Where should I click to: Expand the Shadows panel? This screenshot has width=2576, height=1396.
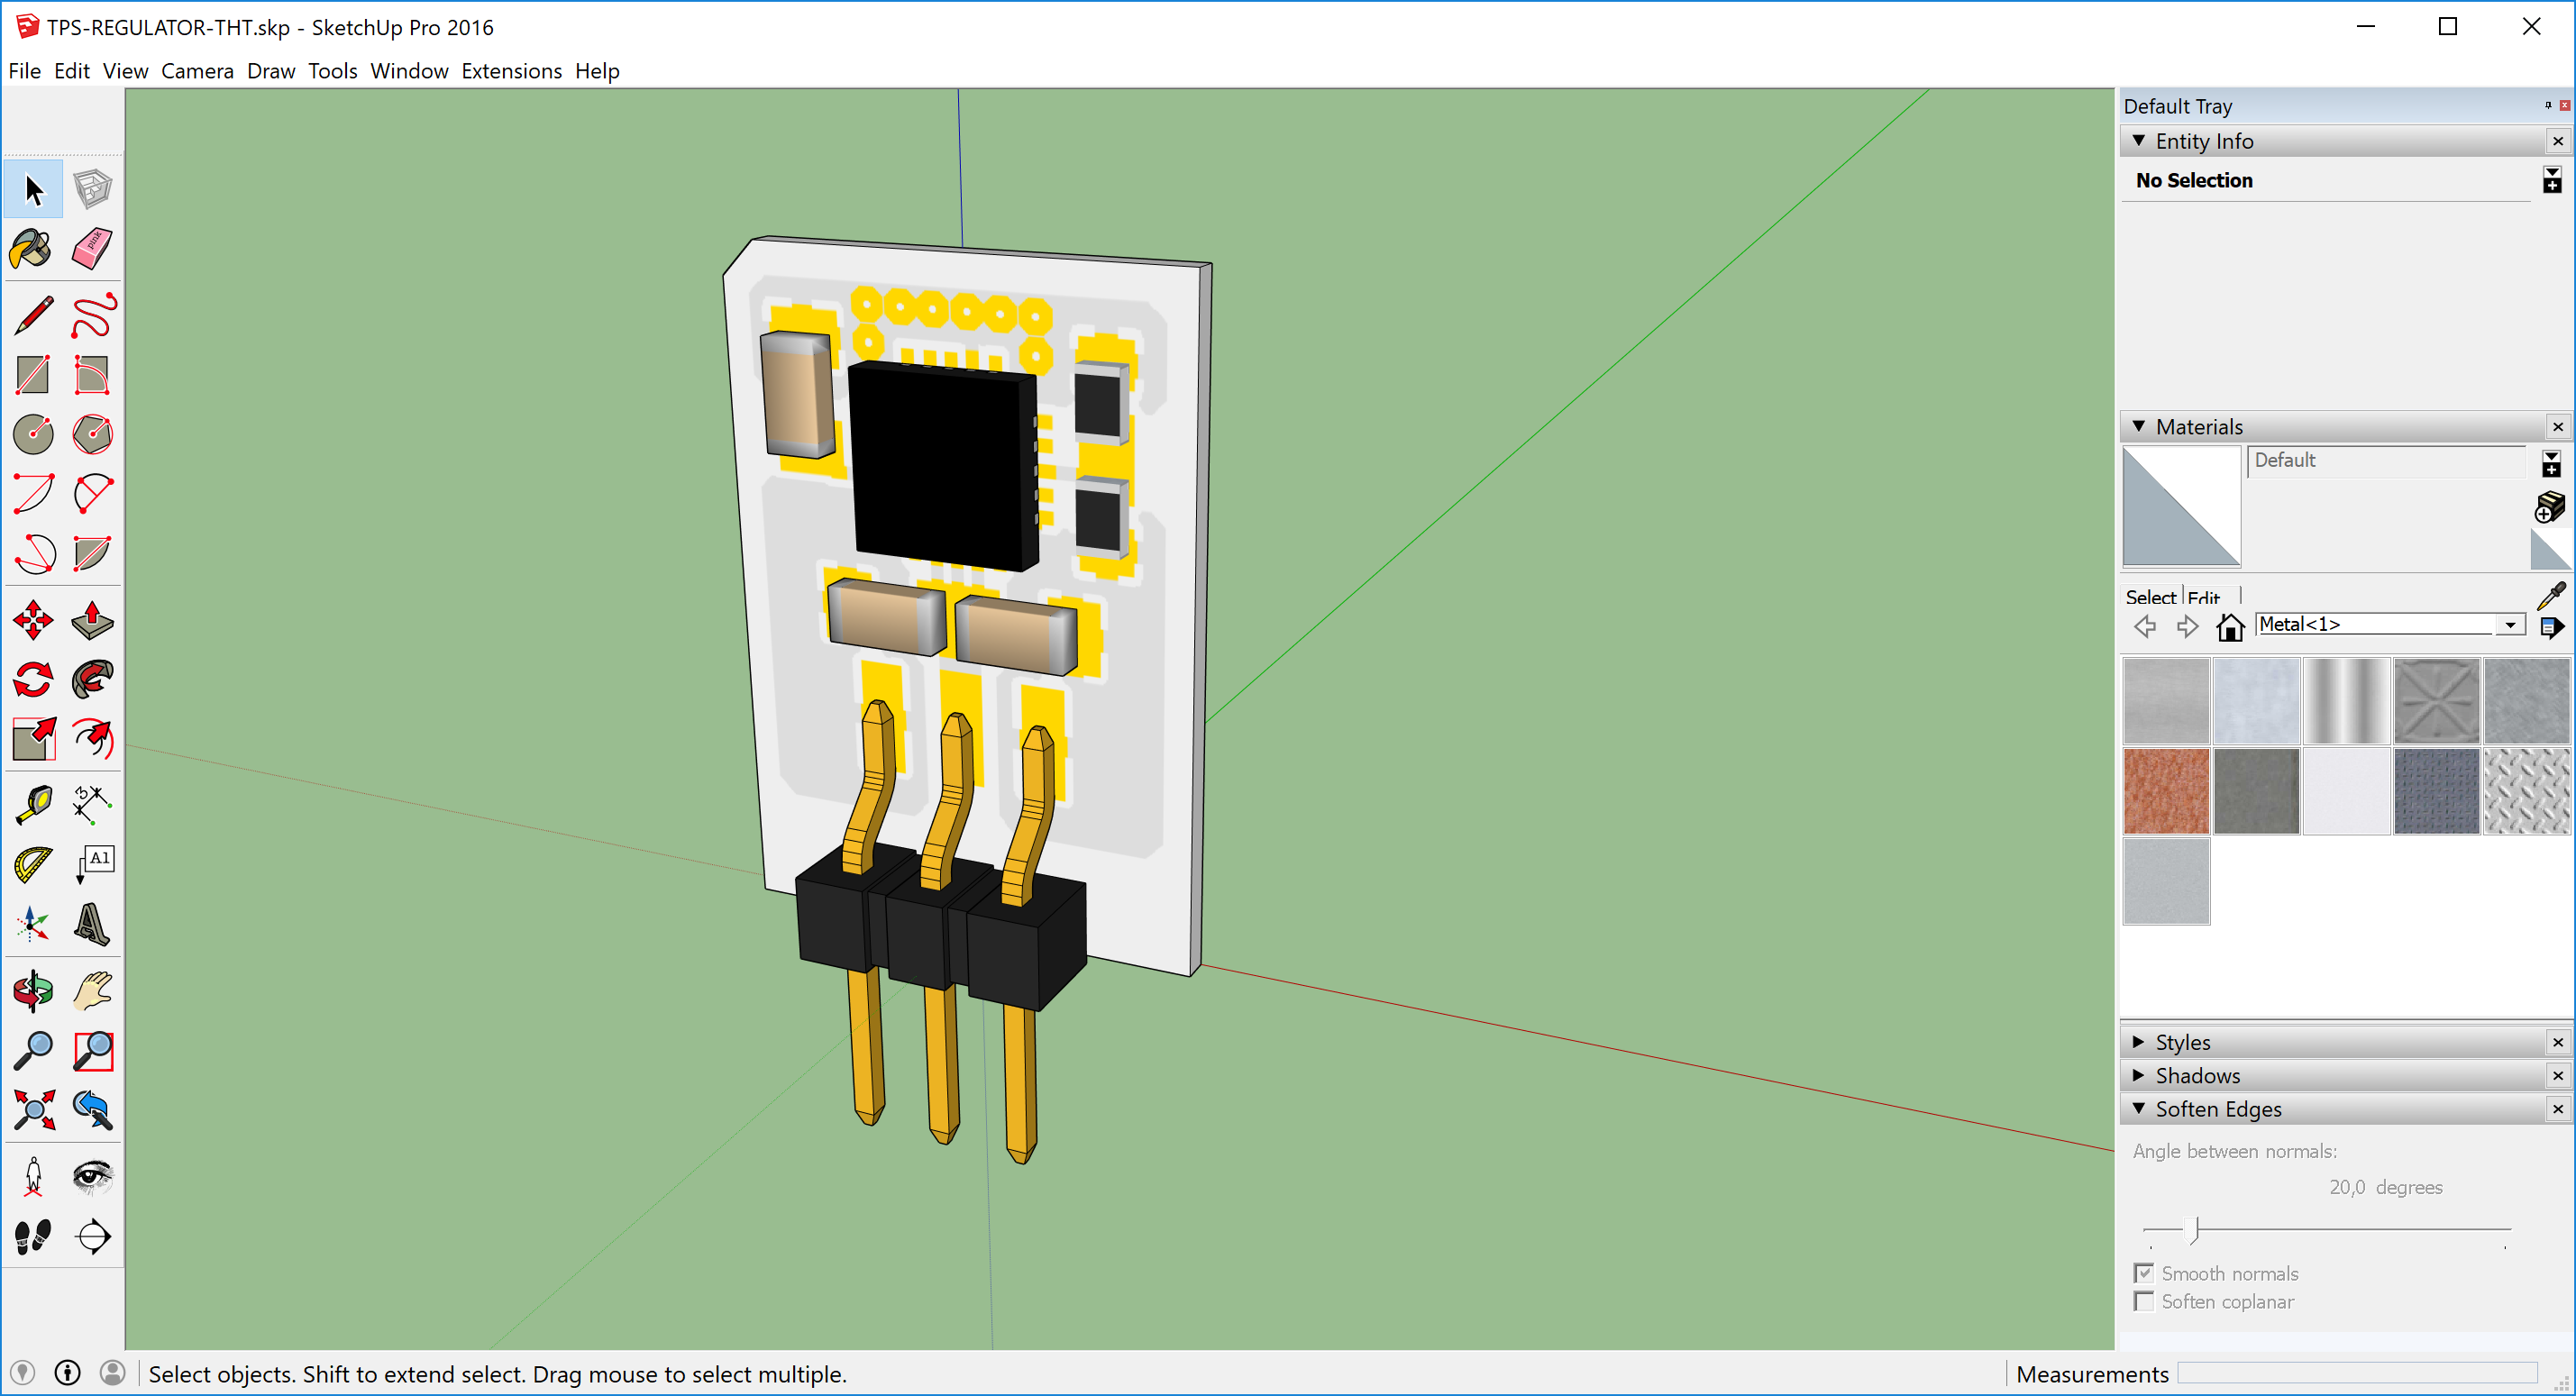tap(2139, 1075)
